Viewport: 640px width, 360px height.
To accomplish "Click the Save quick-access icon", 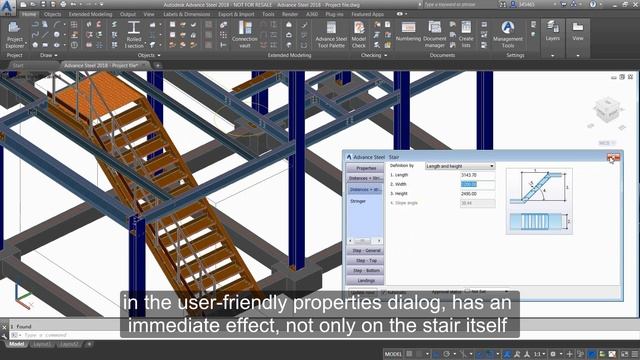I will coord(43,4).
